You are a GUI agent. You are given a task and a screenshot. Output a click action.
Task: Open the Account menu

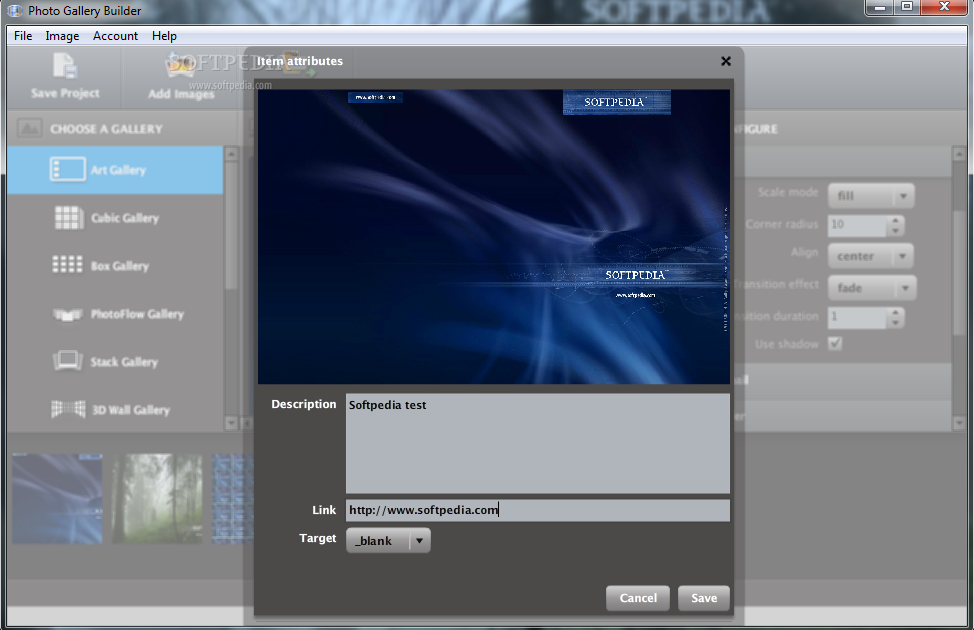tap(116, 36)
